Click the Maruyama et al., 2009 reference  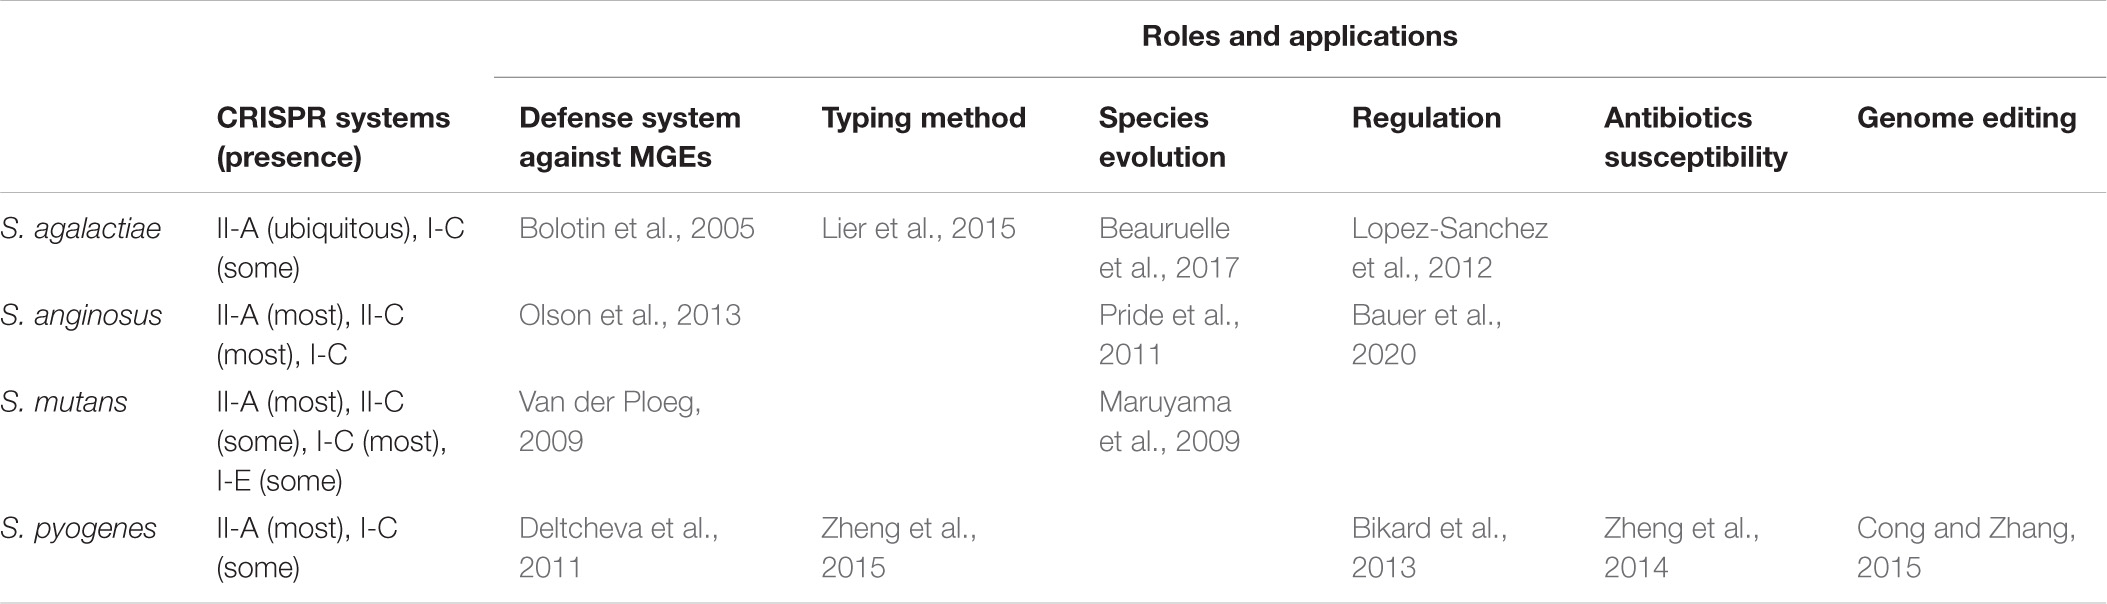(x=1168, y=422)
